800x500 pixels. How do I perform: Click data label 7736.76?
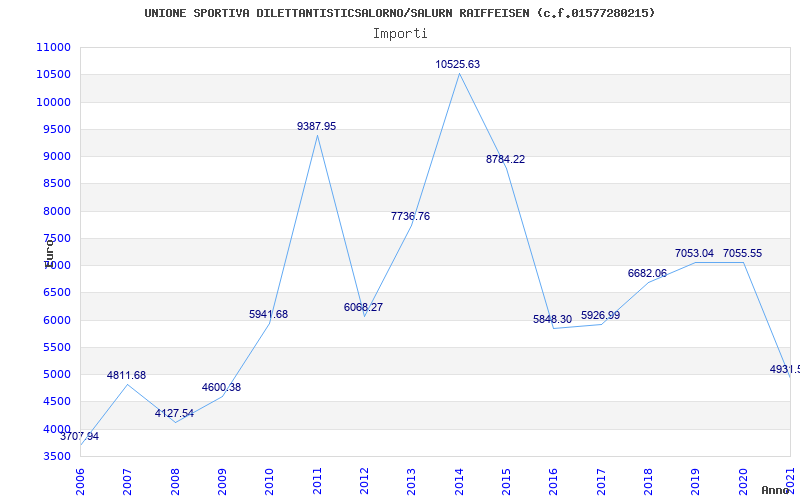[411, 216]
